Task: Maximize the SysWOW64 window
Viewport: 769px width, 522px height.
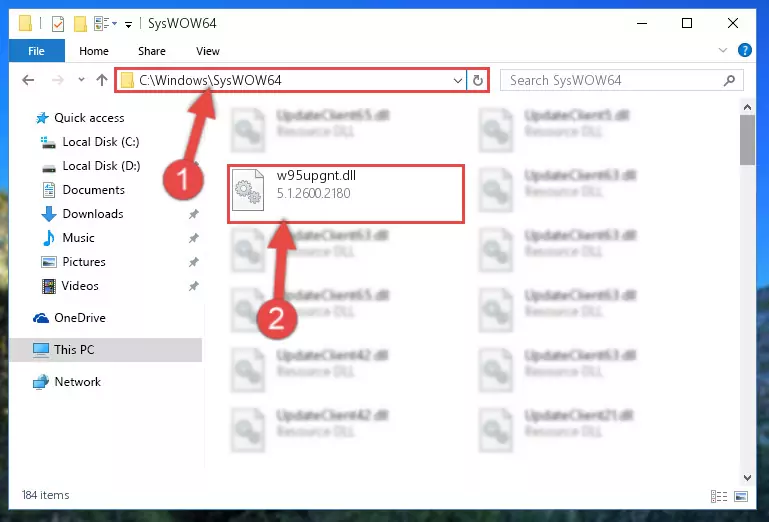Action: (687, 23)
